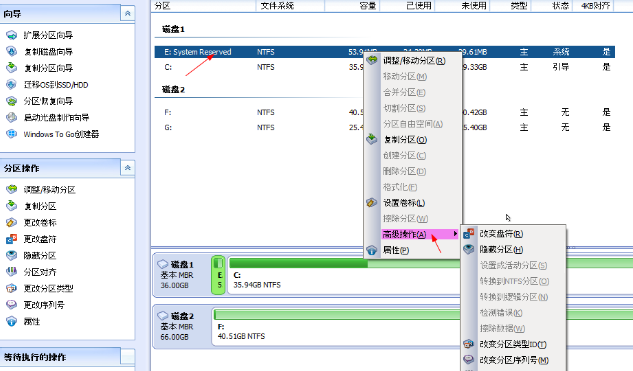Viewport: 633px width, 371px height.
Task: Click the F: 40.51GB NTFS partition bar
Action: click(336, 327)
